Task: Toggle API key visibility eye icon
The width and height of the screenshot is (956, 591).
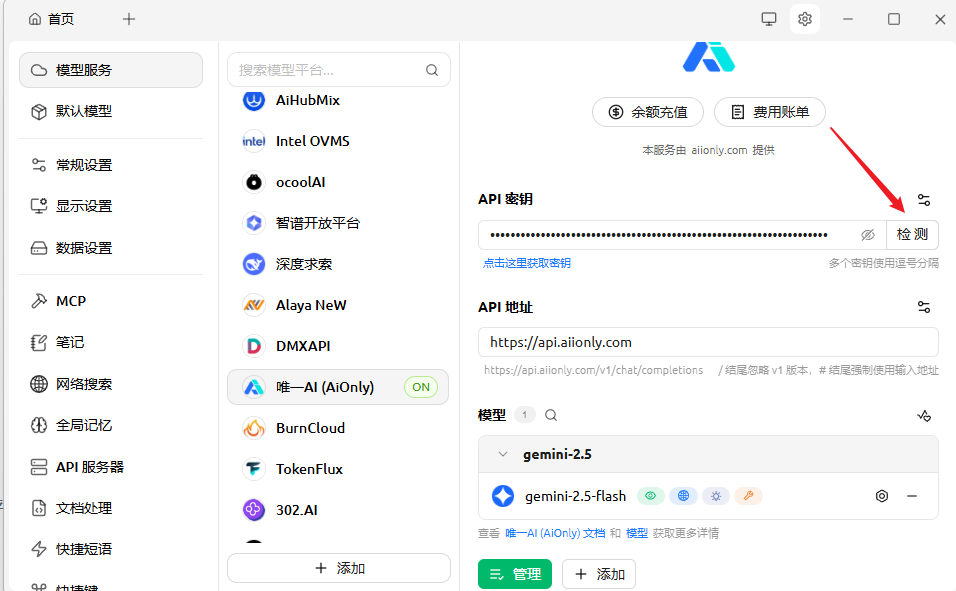Action: (x=868, y=235)
